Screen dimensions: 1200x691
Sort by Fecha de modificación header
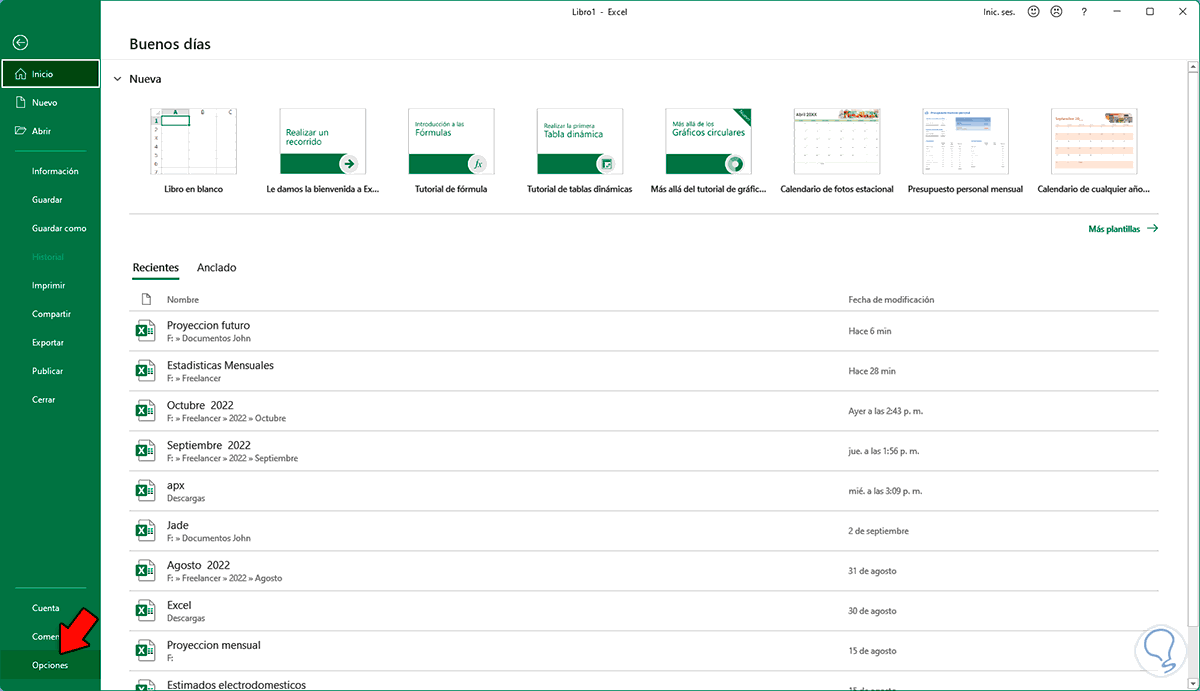(891, 300)
